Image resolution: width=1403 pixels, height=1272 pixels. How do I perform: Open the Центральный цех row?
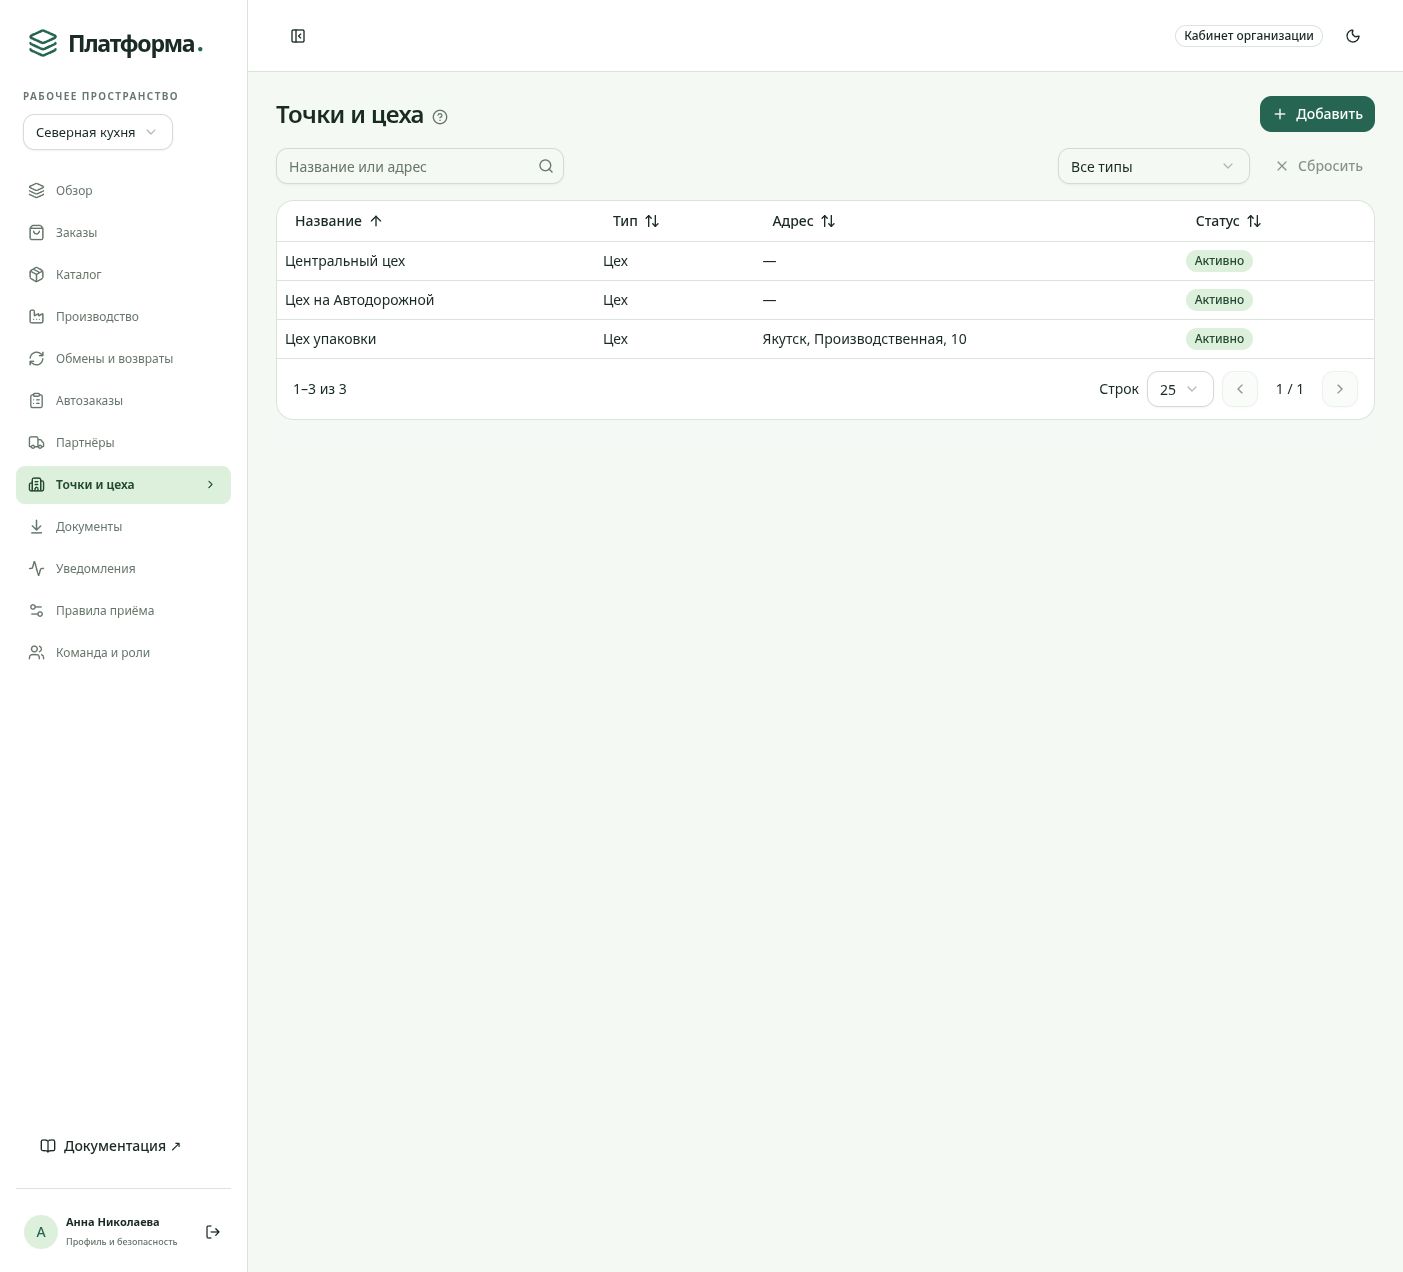(x=825, y=261)
